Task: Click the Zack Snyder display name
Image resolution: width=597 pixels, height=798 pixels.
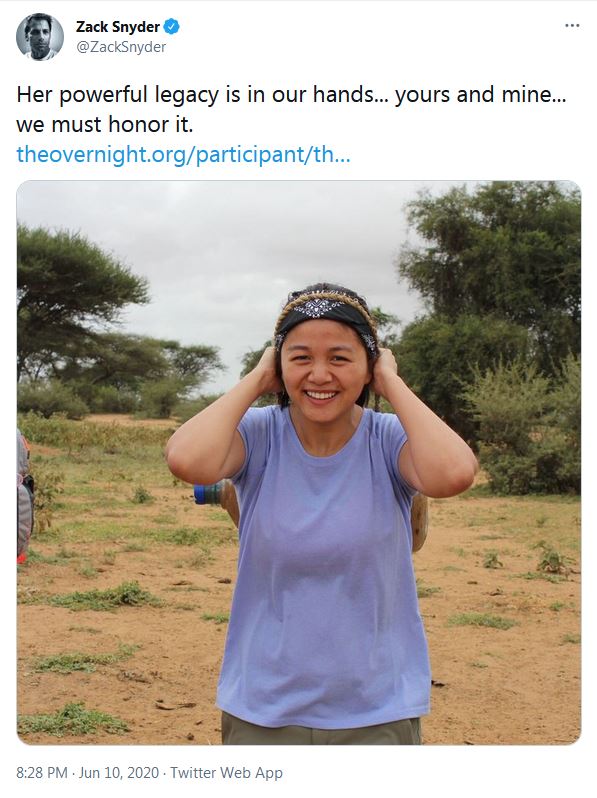Action: coord(118,26)
